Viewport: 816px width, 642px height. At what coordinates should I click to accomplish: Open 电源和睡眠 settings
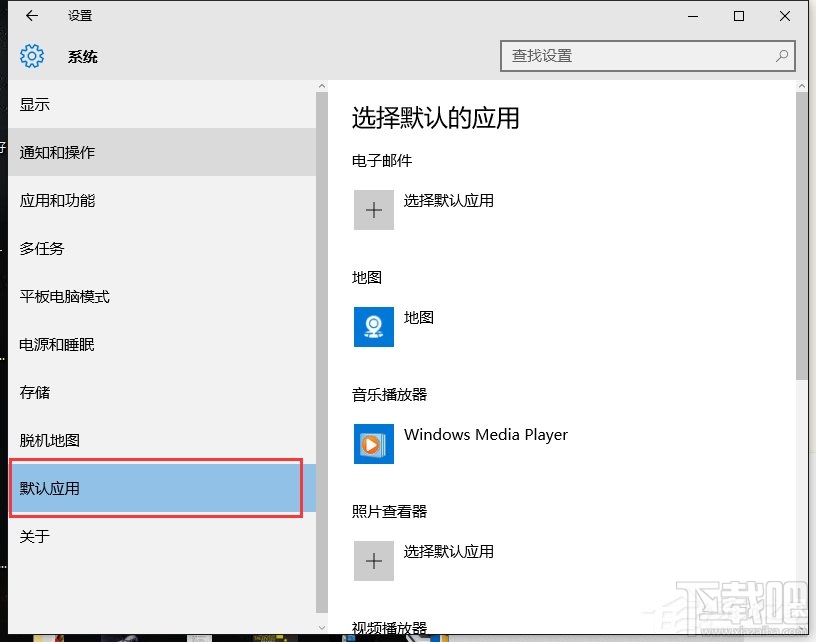pos(58,344)
